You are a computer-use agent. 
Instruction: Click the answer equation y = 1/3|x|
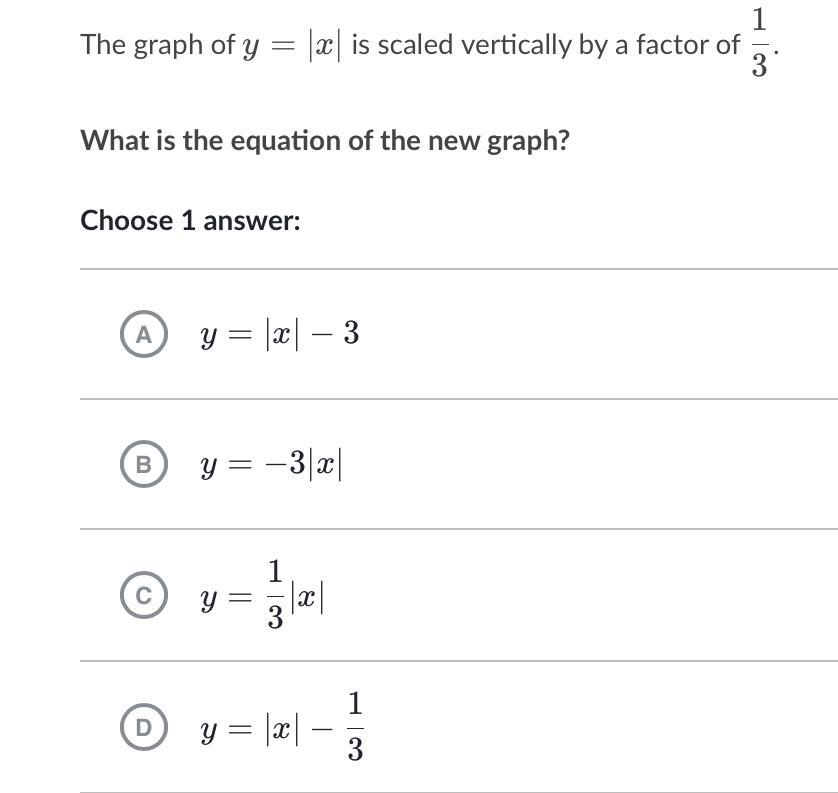[262, 596]
